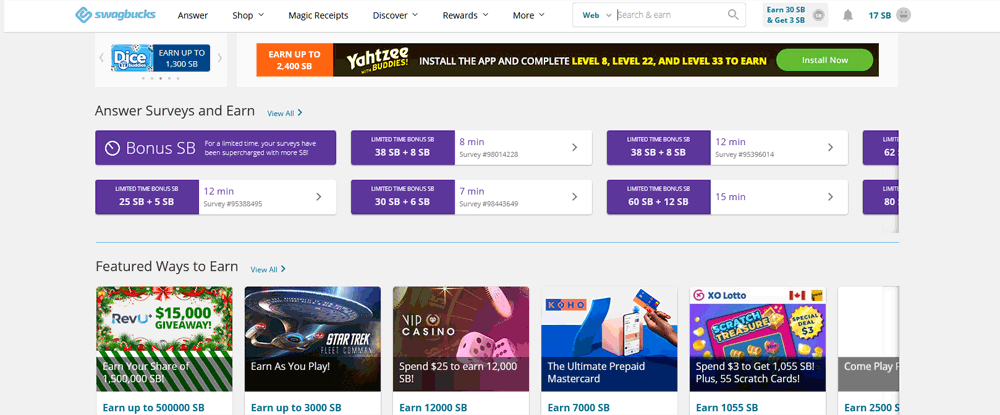Open survey #95388495 arrow
Image resolution: width=1000 pixels, height=415 pixels.
pyautogui.click(x=319, y=196)
